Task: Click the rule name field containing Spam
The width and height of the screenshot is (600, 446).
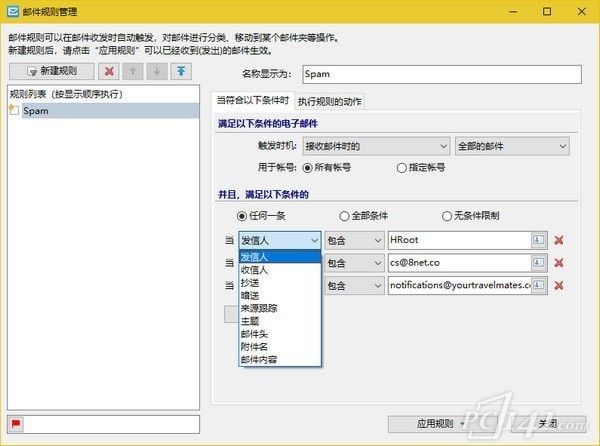Action: (442, 74)
